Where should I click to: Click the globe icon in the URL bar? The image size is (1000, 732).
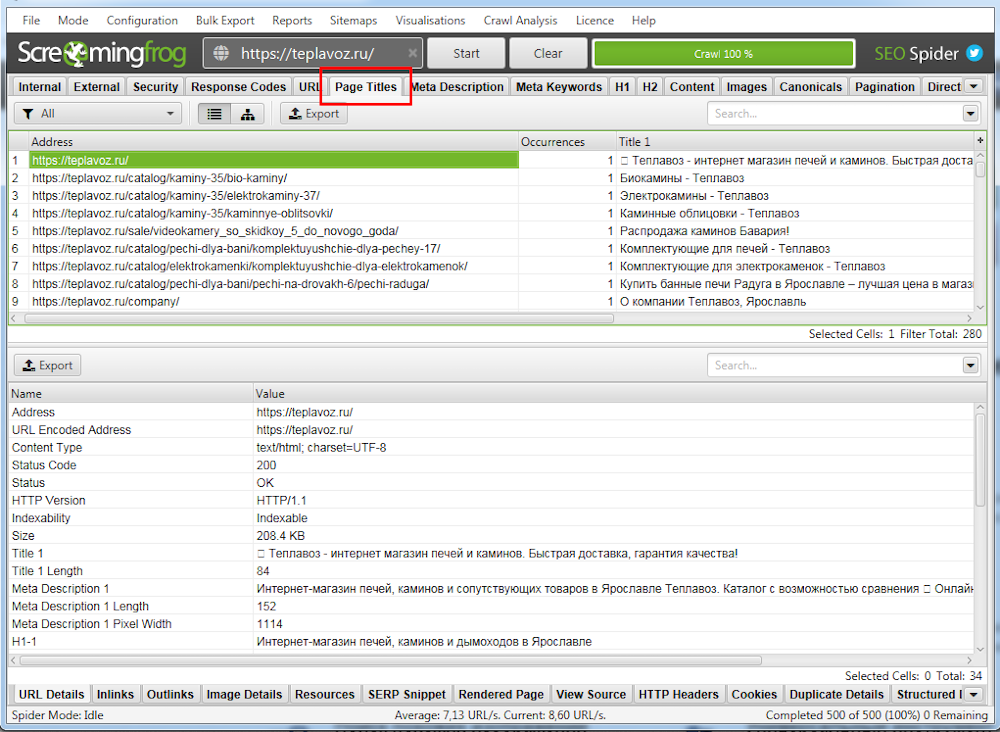(221, 54)
